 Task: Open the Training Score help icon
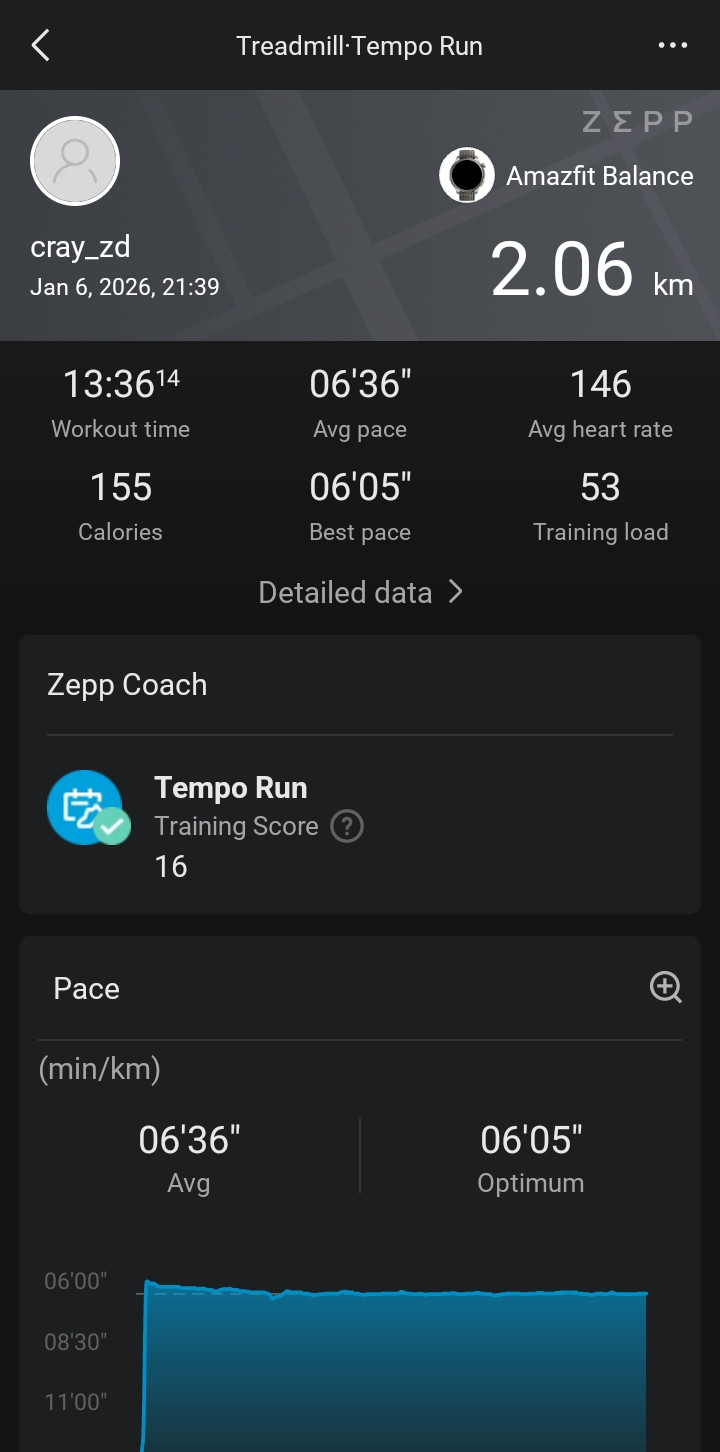347,826
